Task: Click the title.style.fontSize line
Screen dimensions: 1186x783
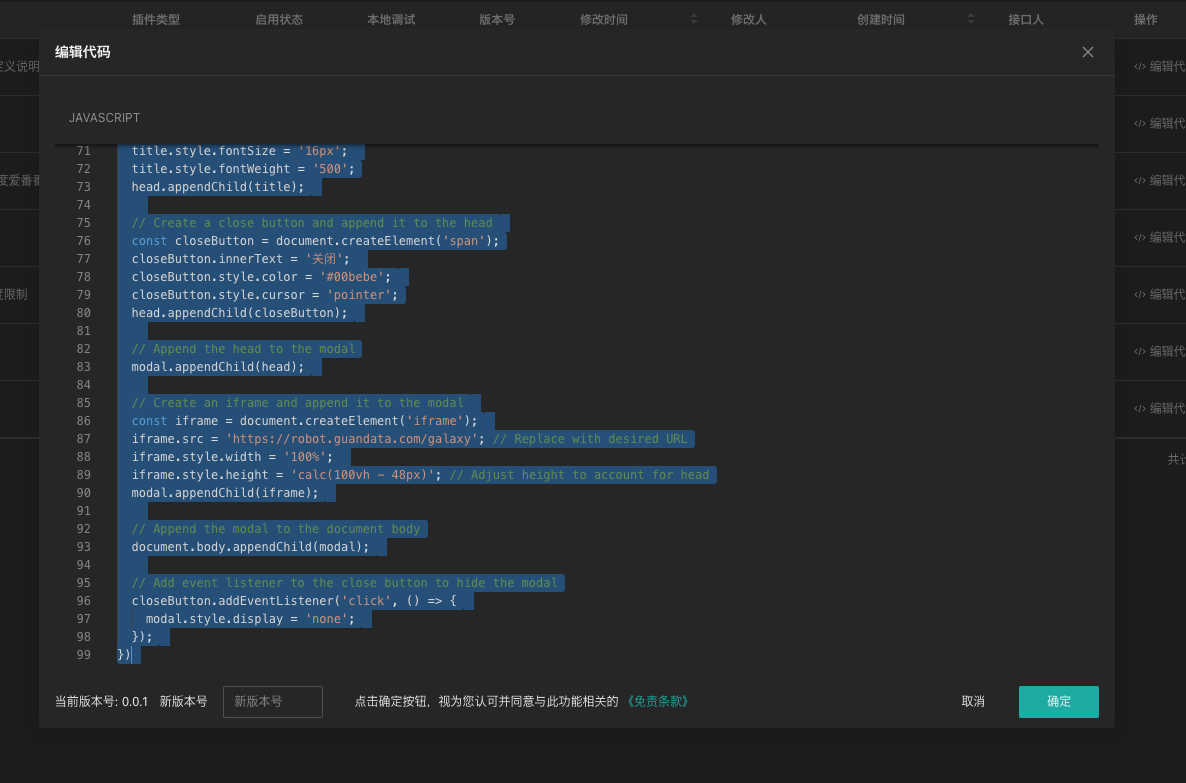Action: 239,151
